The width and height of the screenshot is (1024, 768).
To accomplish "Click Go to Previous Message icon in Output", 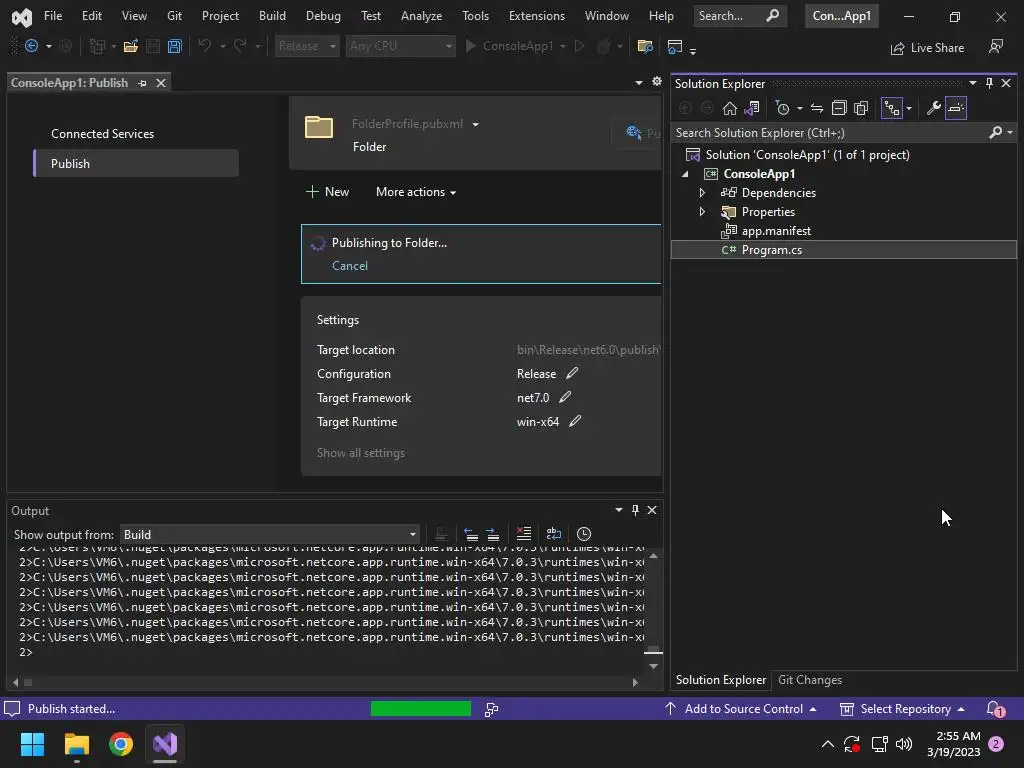I will coord(471,534).
